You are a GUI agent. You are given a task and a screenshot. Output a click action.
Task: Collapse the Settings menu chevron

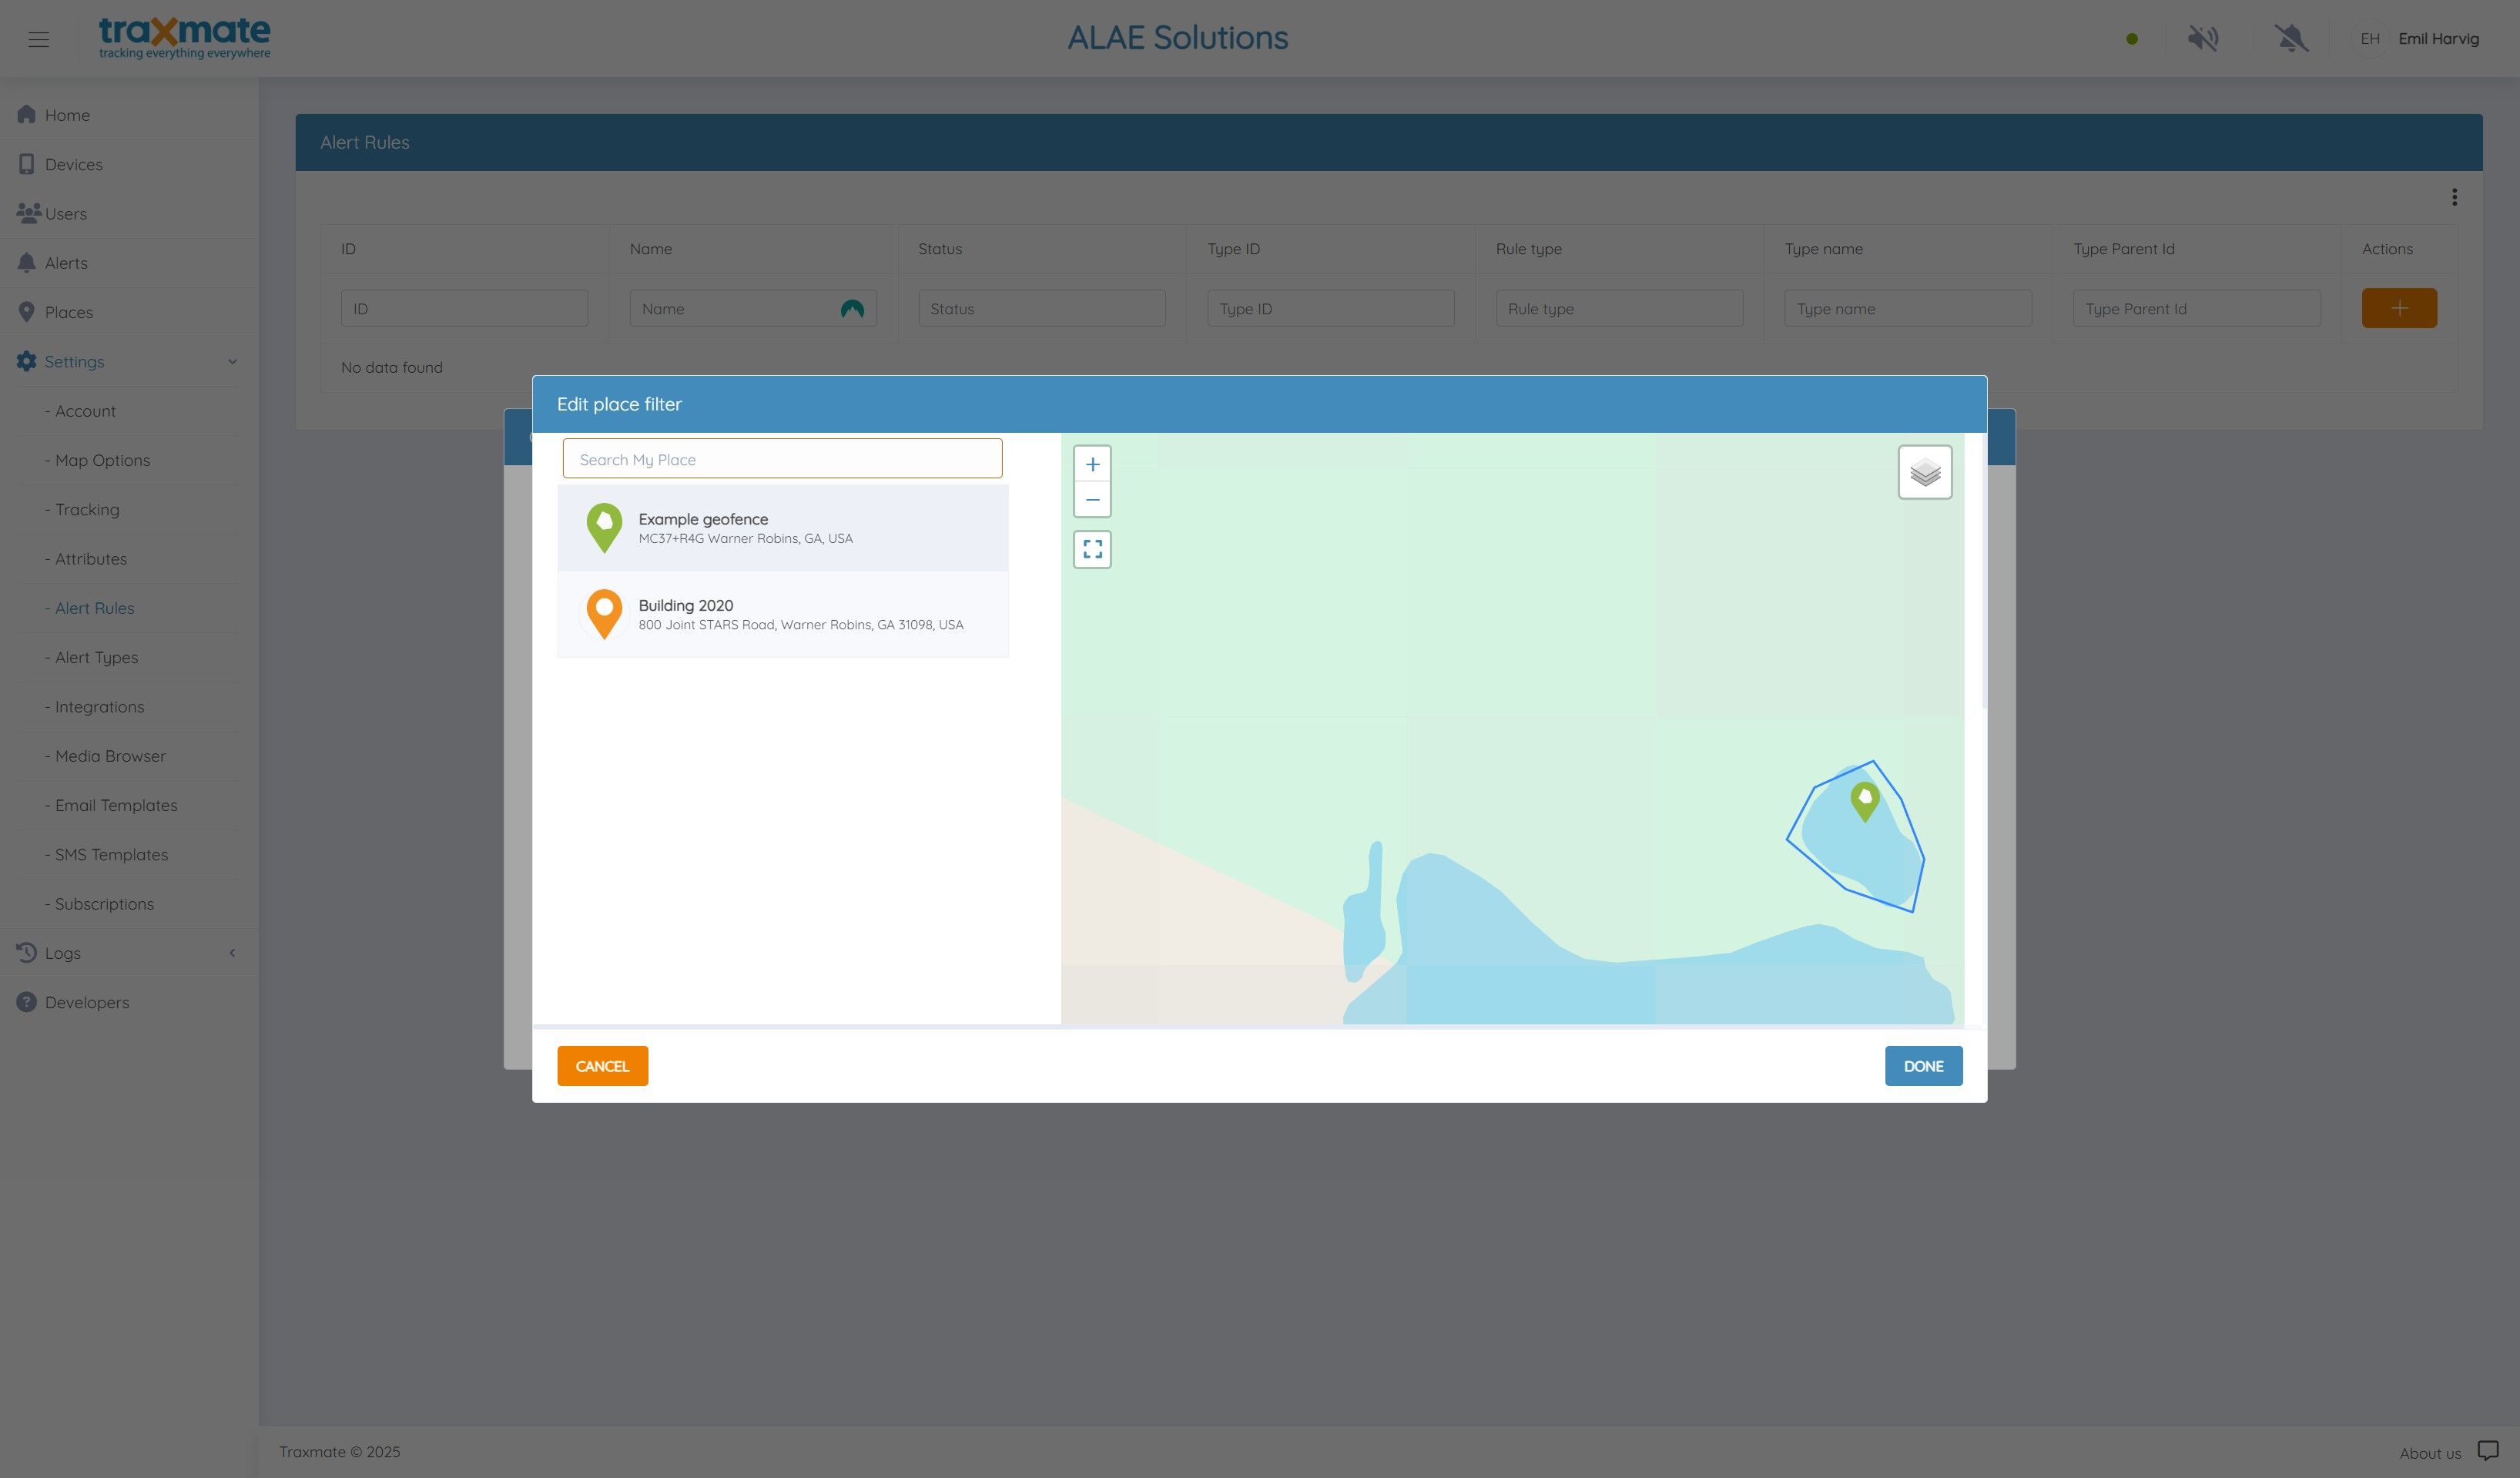232,362
